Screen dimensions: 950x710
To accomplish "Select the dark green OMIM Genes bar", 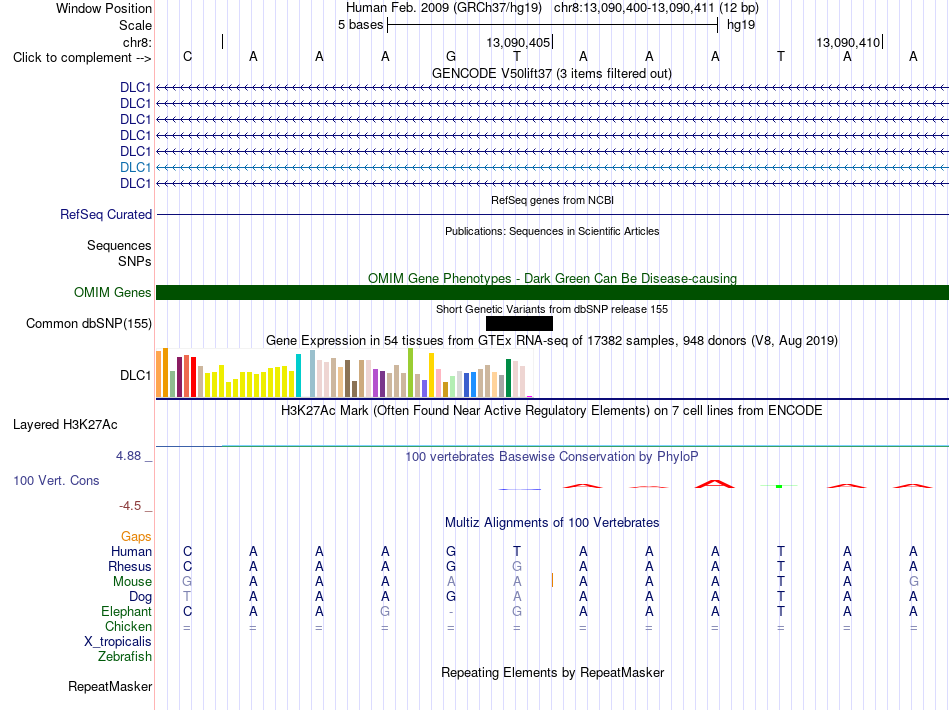I will 552,293.
